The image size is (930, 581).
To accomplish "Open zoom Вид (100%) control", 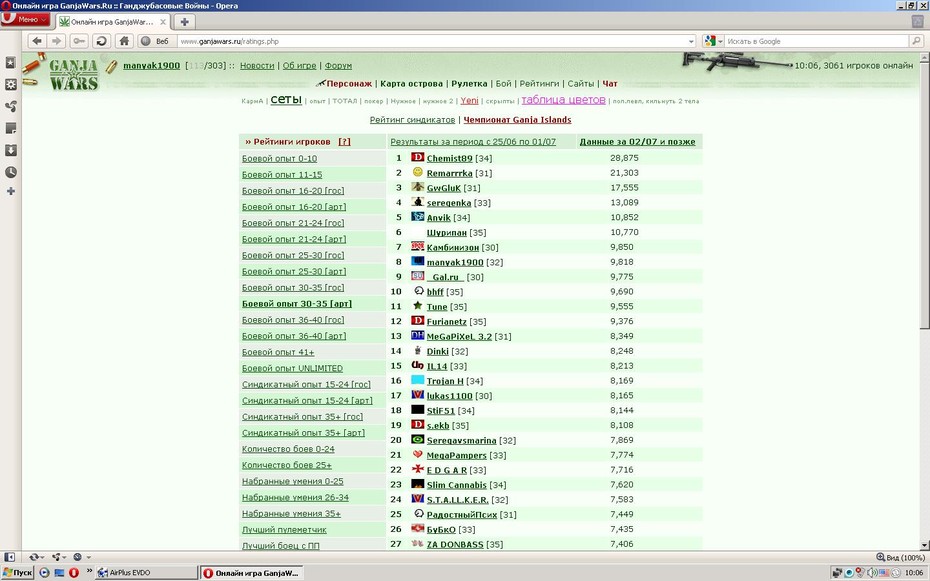I will click(x=900, y=557).
